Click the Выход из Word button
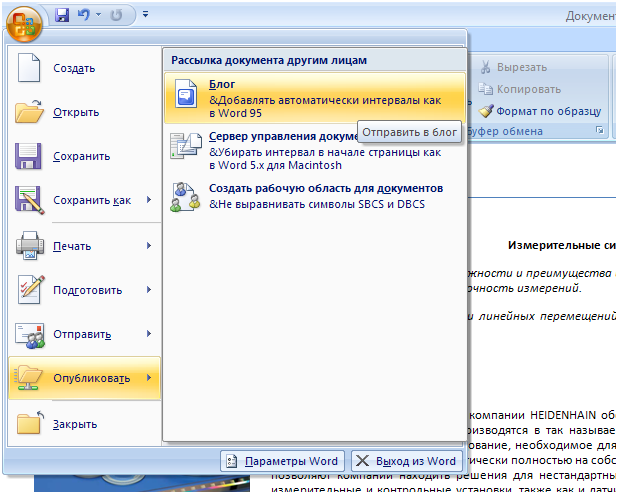This screenshot has height=494, width=618. [407, 461]
